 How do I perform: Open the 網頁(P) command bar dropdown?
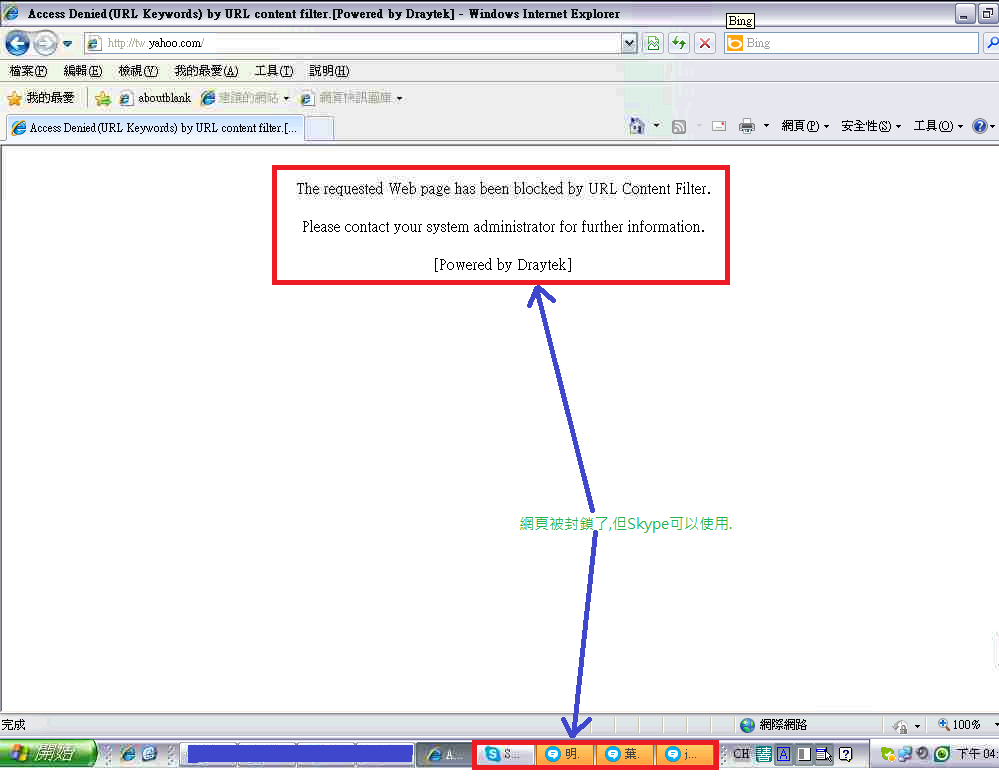804,126
